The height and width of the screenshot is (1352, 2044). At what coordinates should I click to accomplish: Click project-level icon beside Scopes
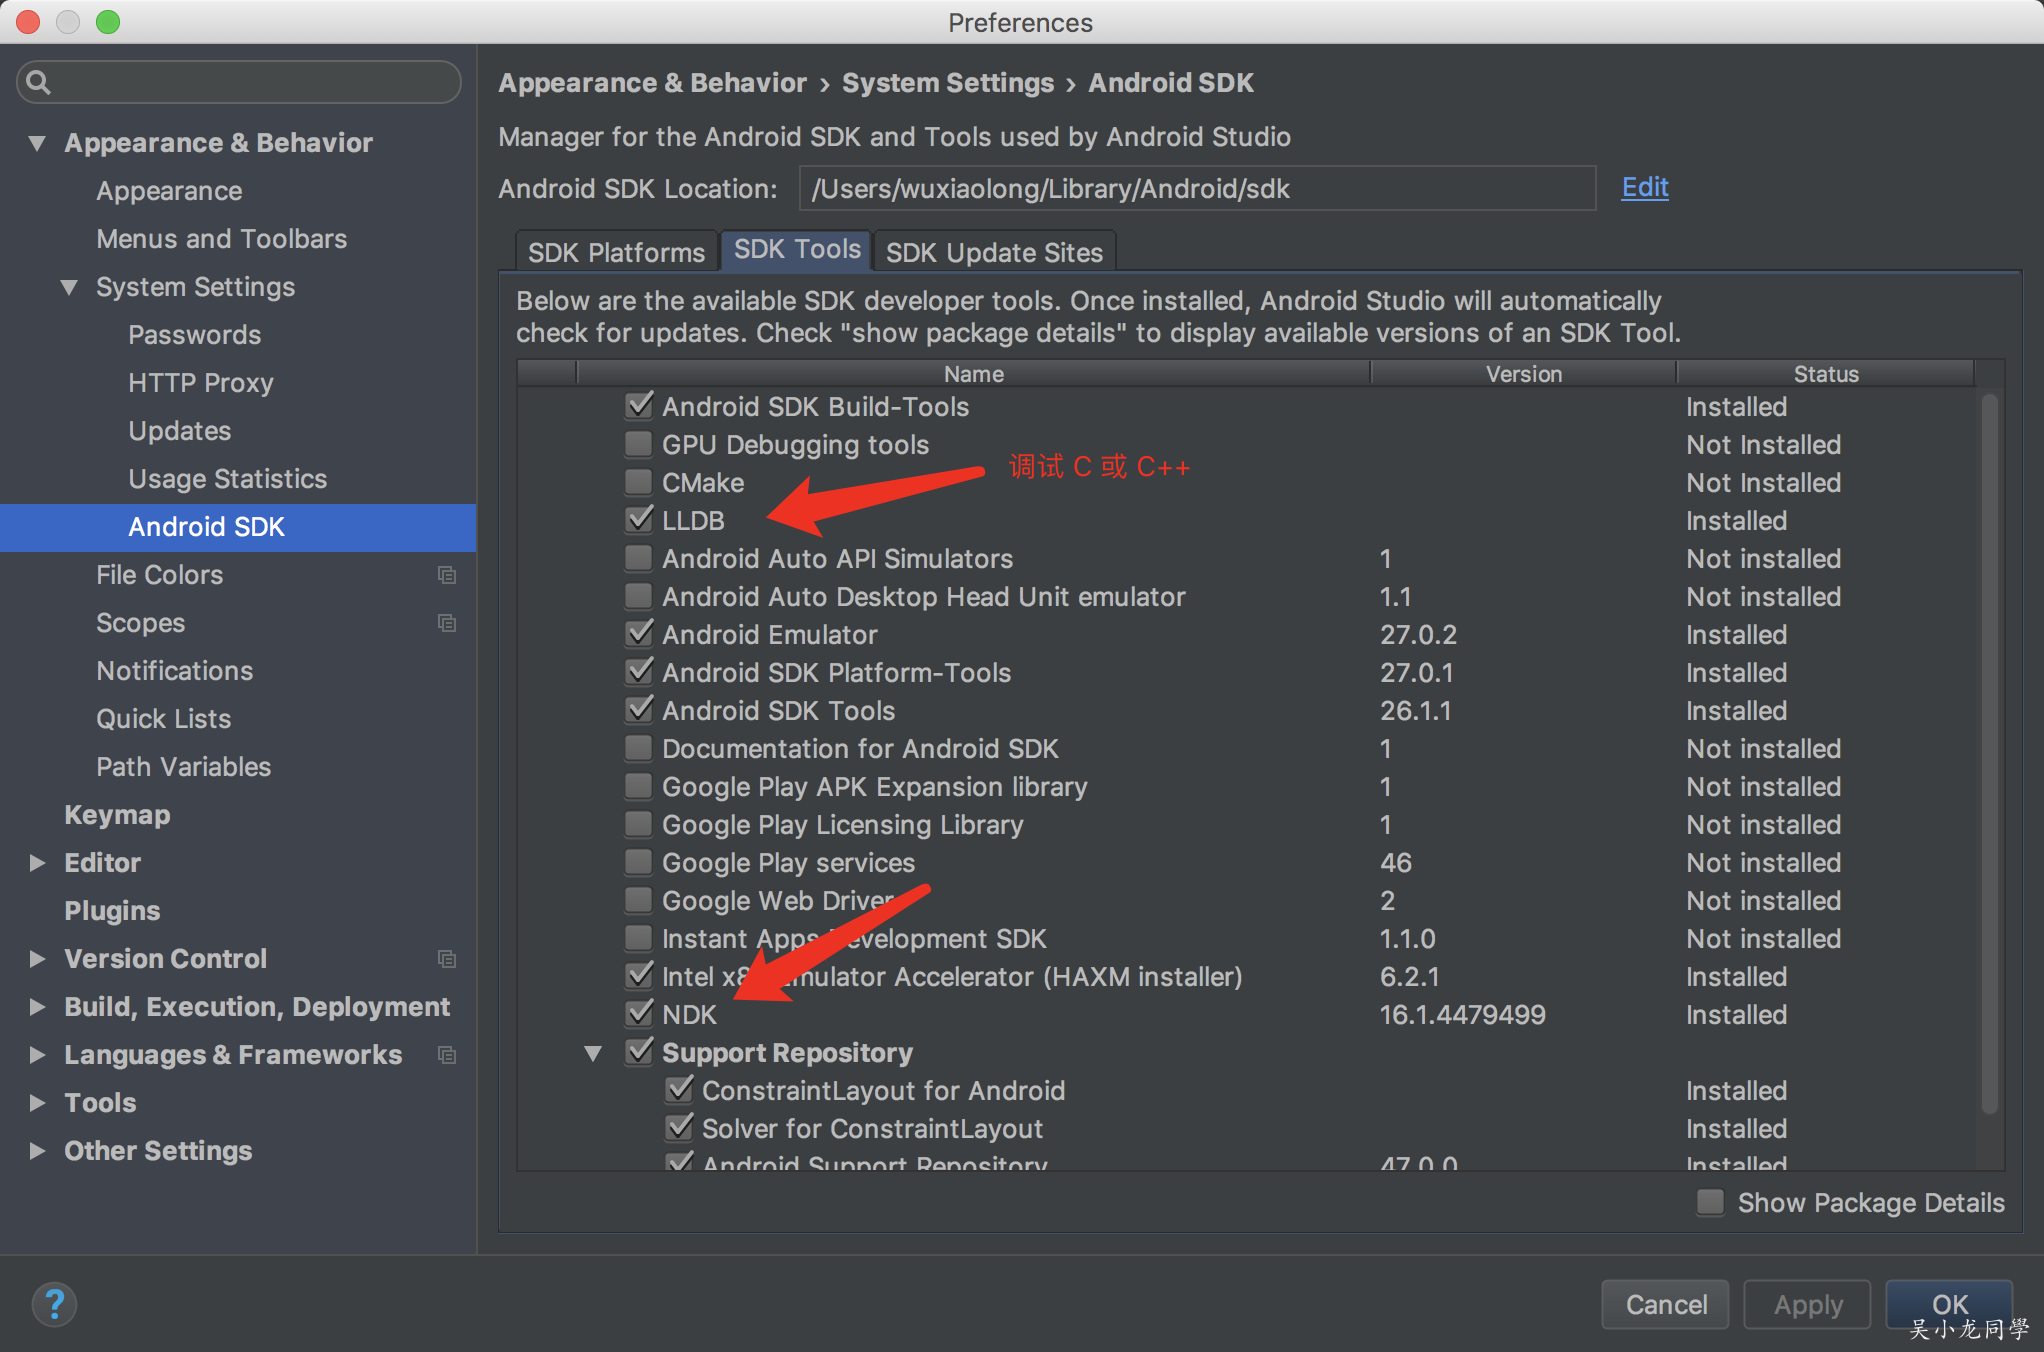coord(447,623)
